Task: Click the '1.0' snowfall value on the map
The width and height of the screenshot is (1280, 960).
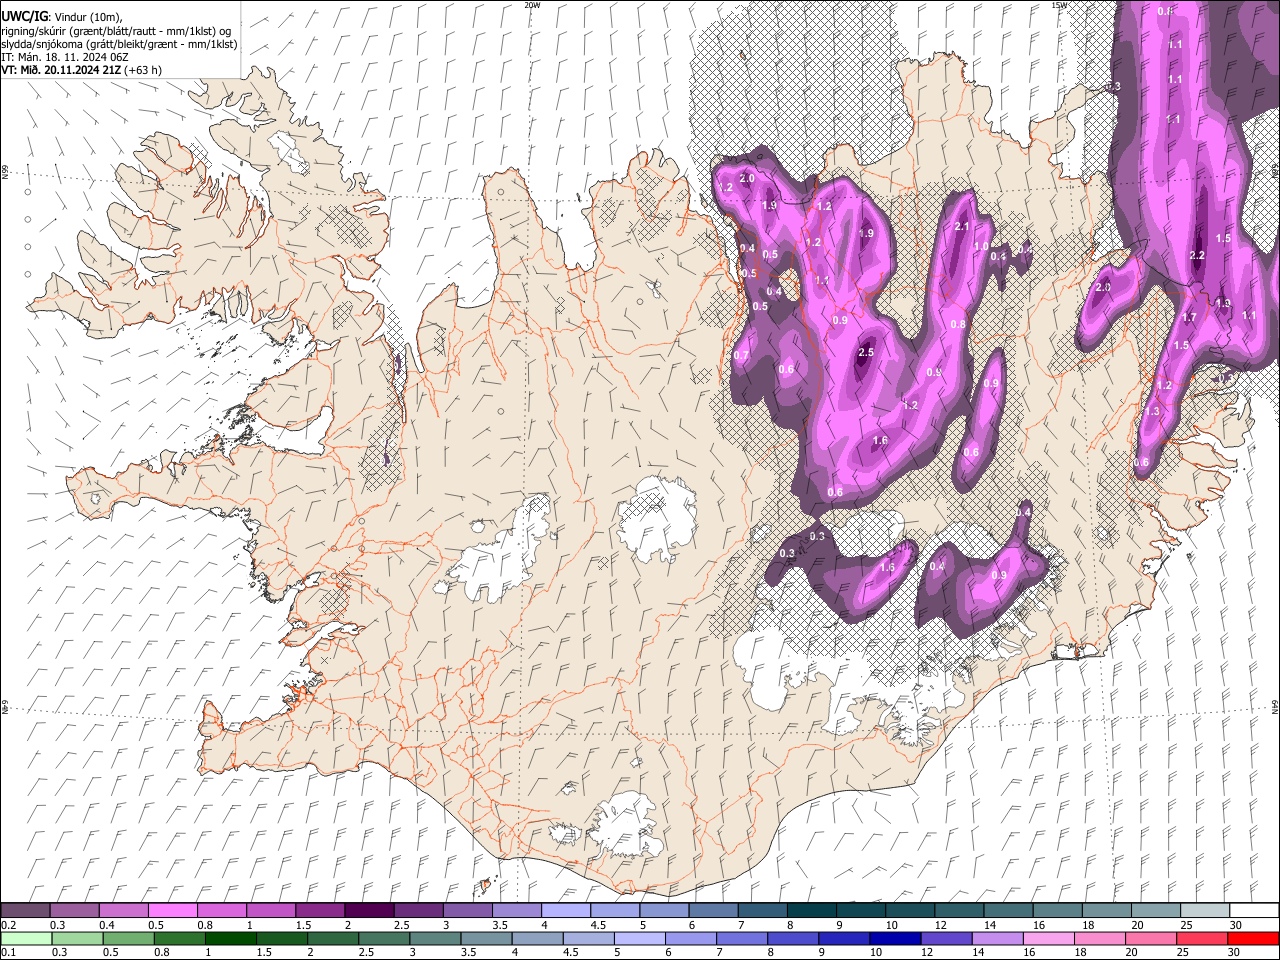Action: [981, 247]
